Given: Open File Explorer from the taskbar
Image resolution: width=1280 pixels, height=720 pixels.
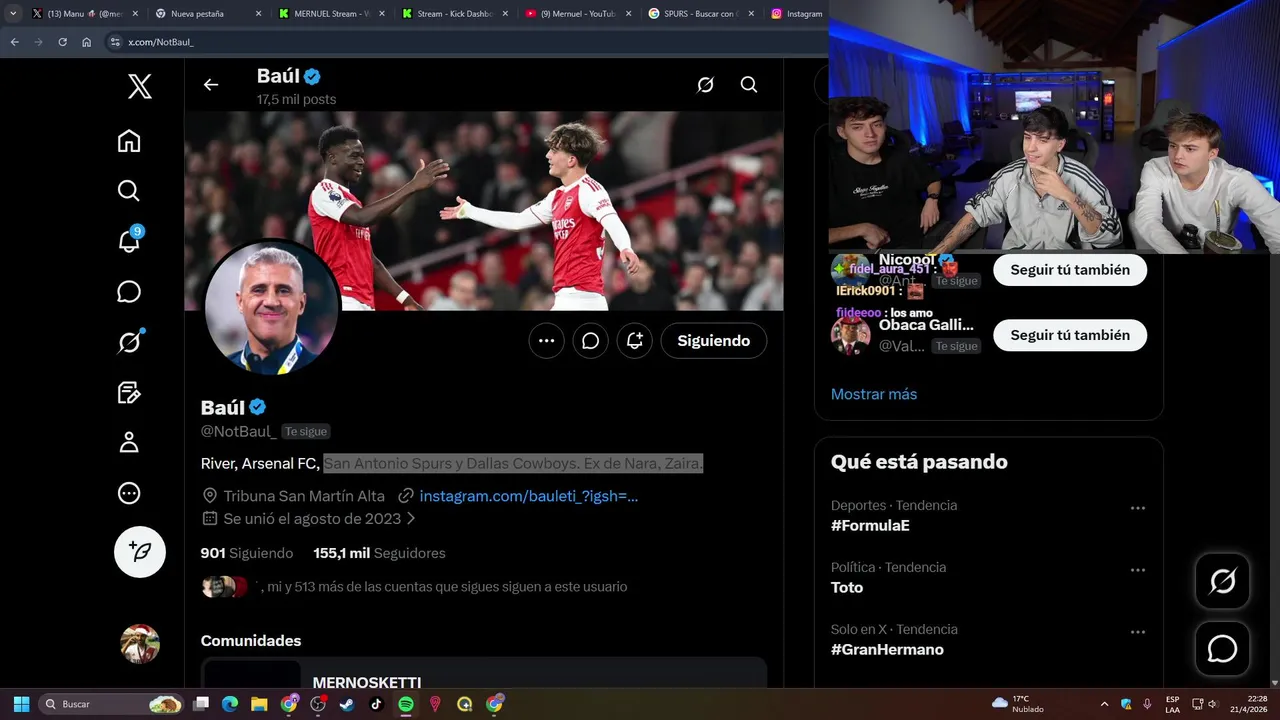Looking at the screenshot, I should pos(259,704).
